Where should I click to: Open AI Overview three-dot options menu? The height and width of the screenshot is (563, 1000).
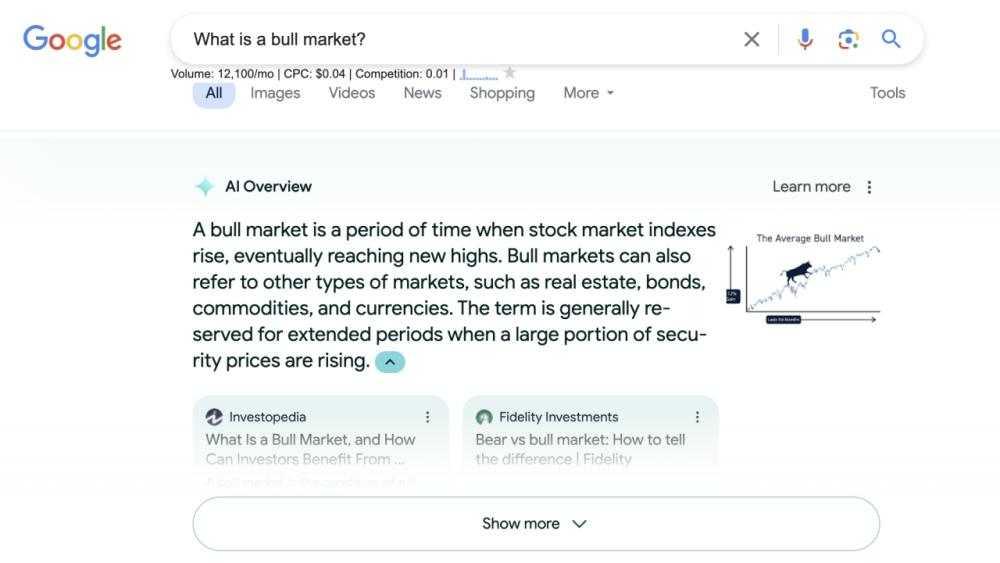click(869, 187)
